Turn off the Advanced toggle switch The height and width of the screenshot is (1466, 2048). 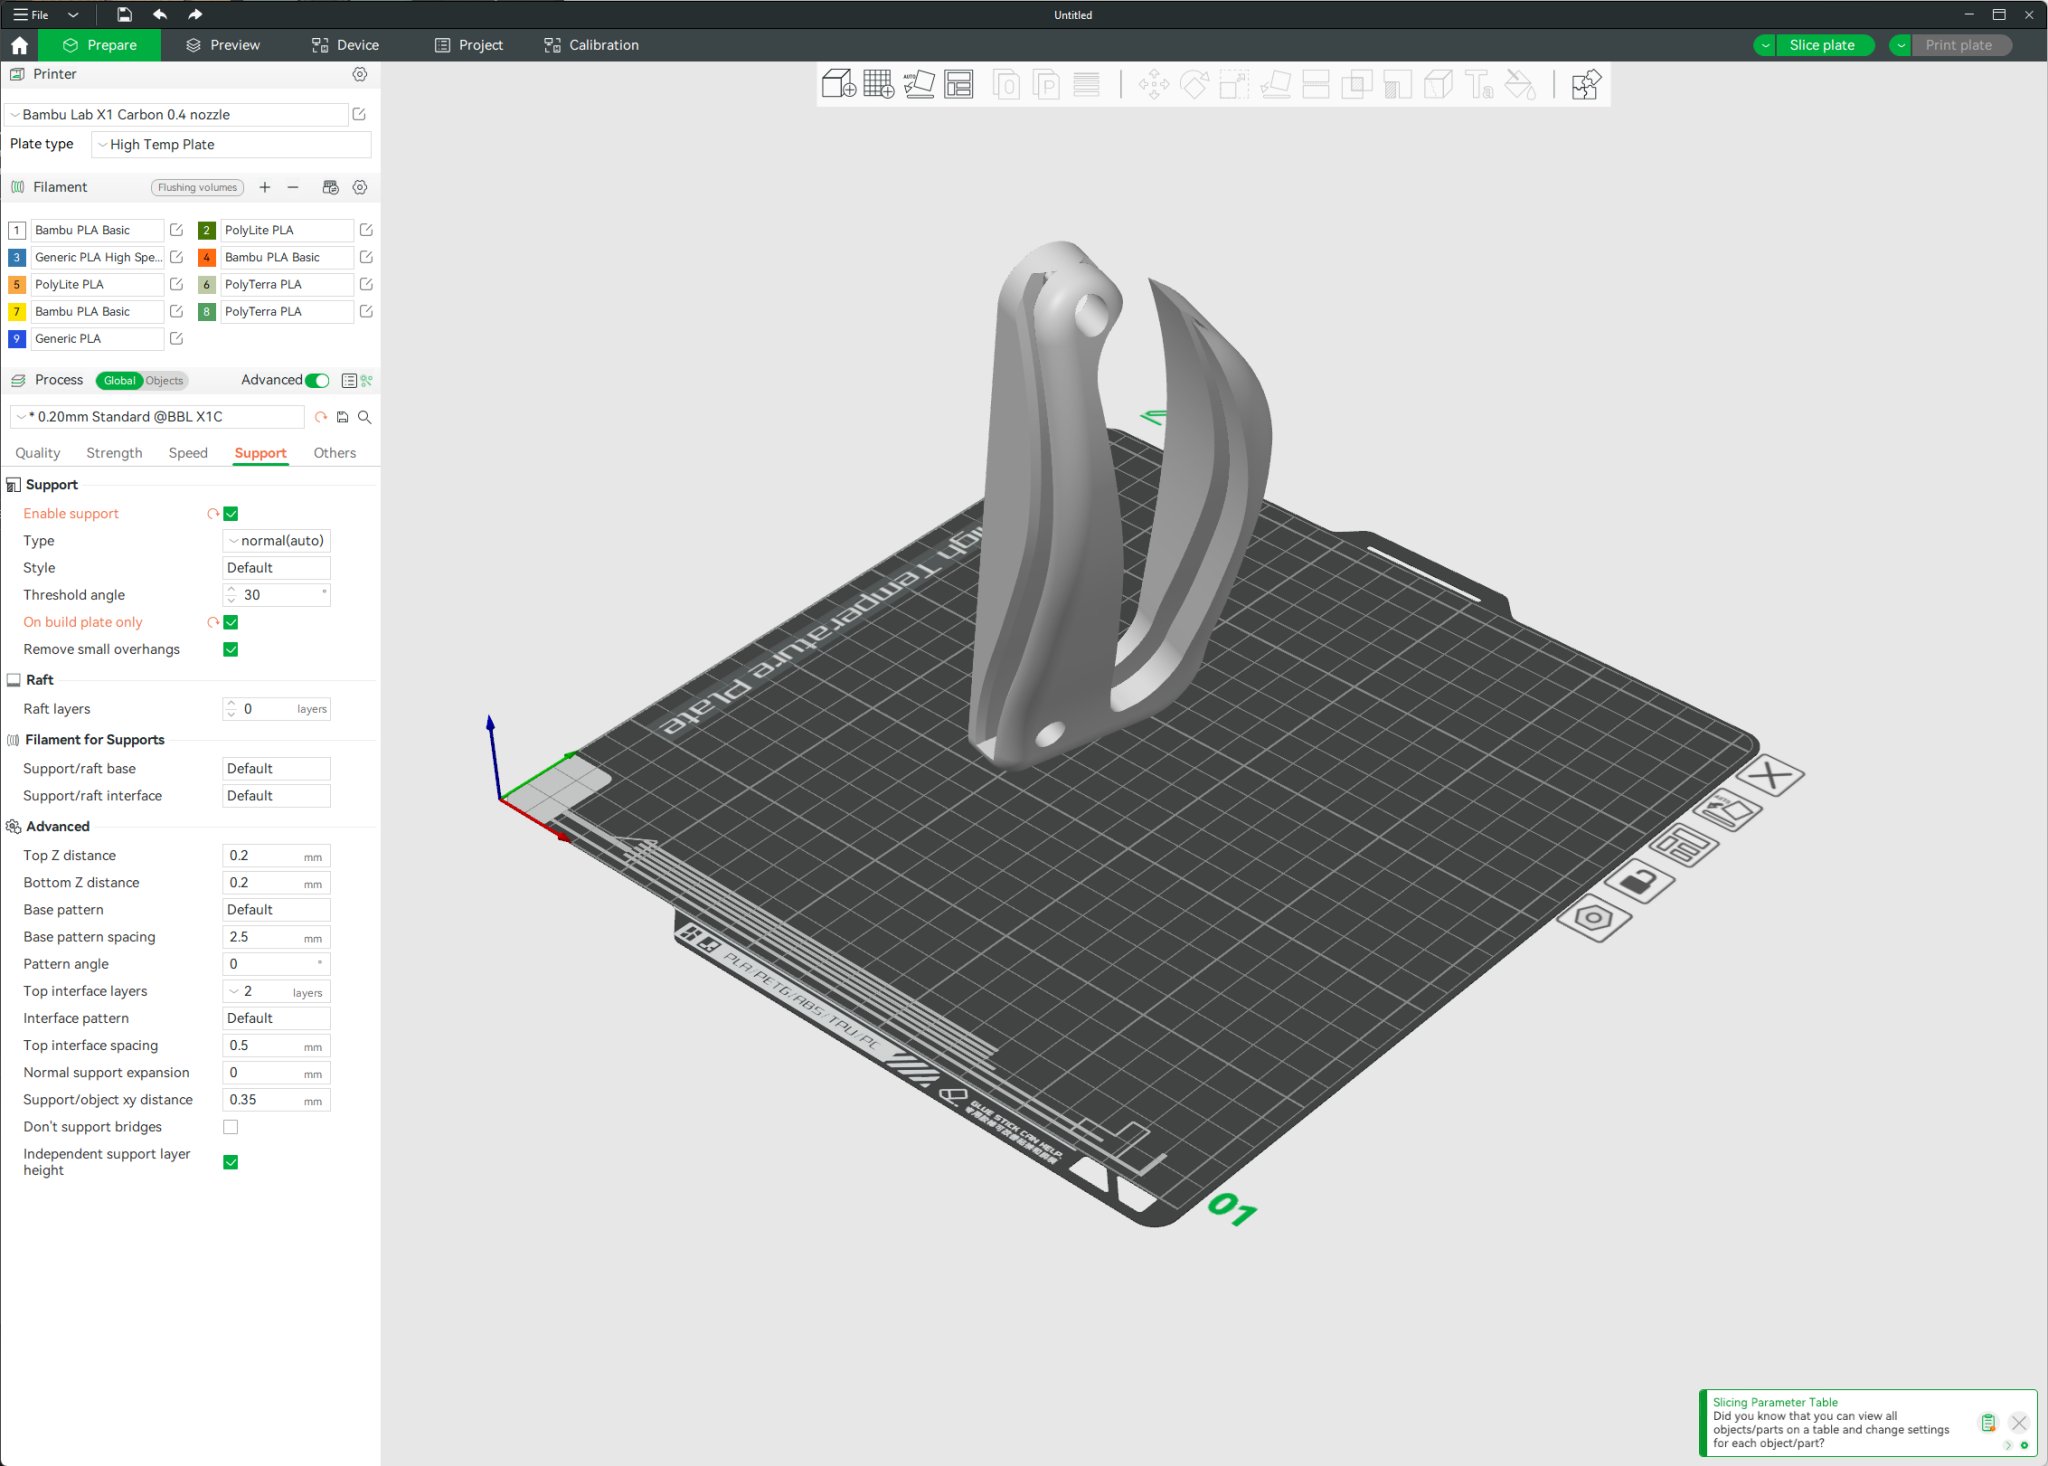317,380
